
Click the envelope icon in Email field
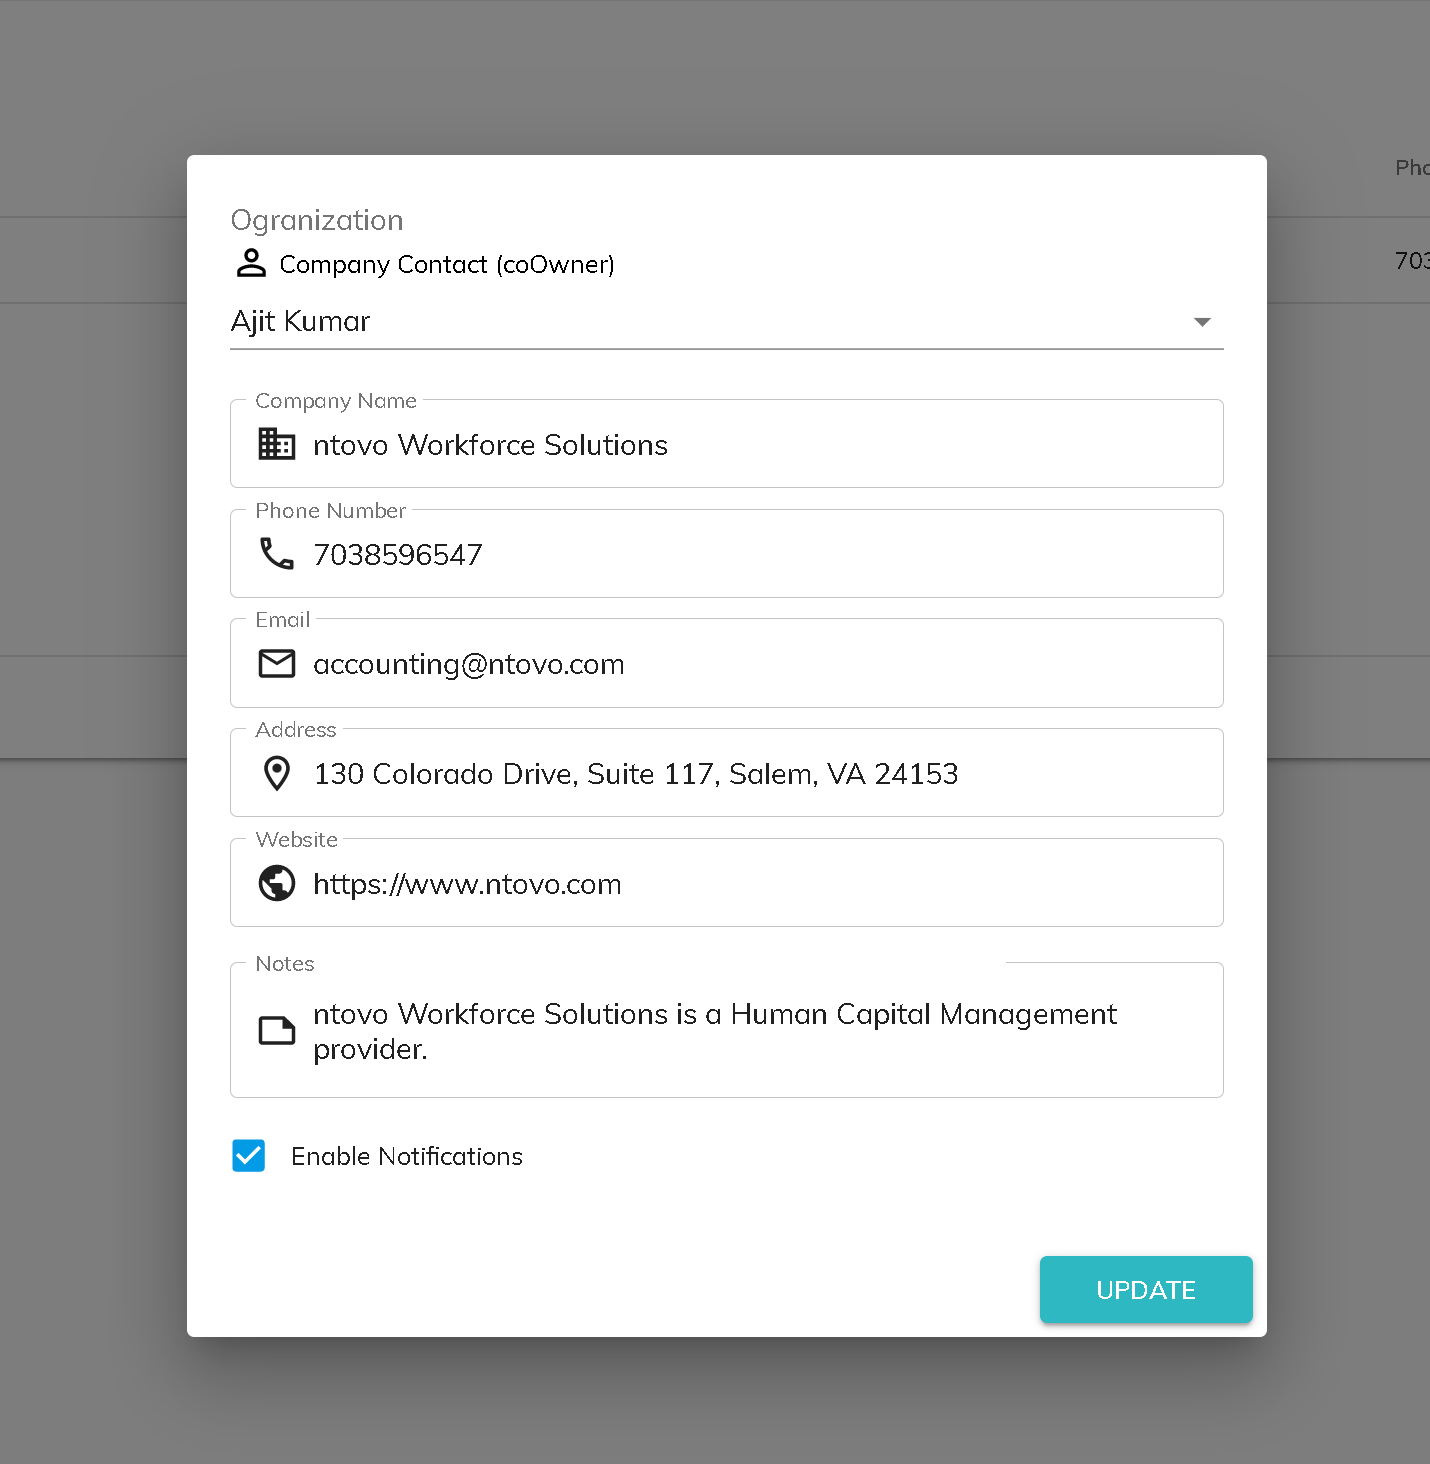click(x=277, y=664)
